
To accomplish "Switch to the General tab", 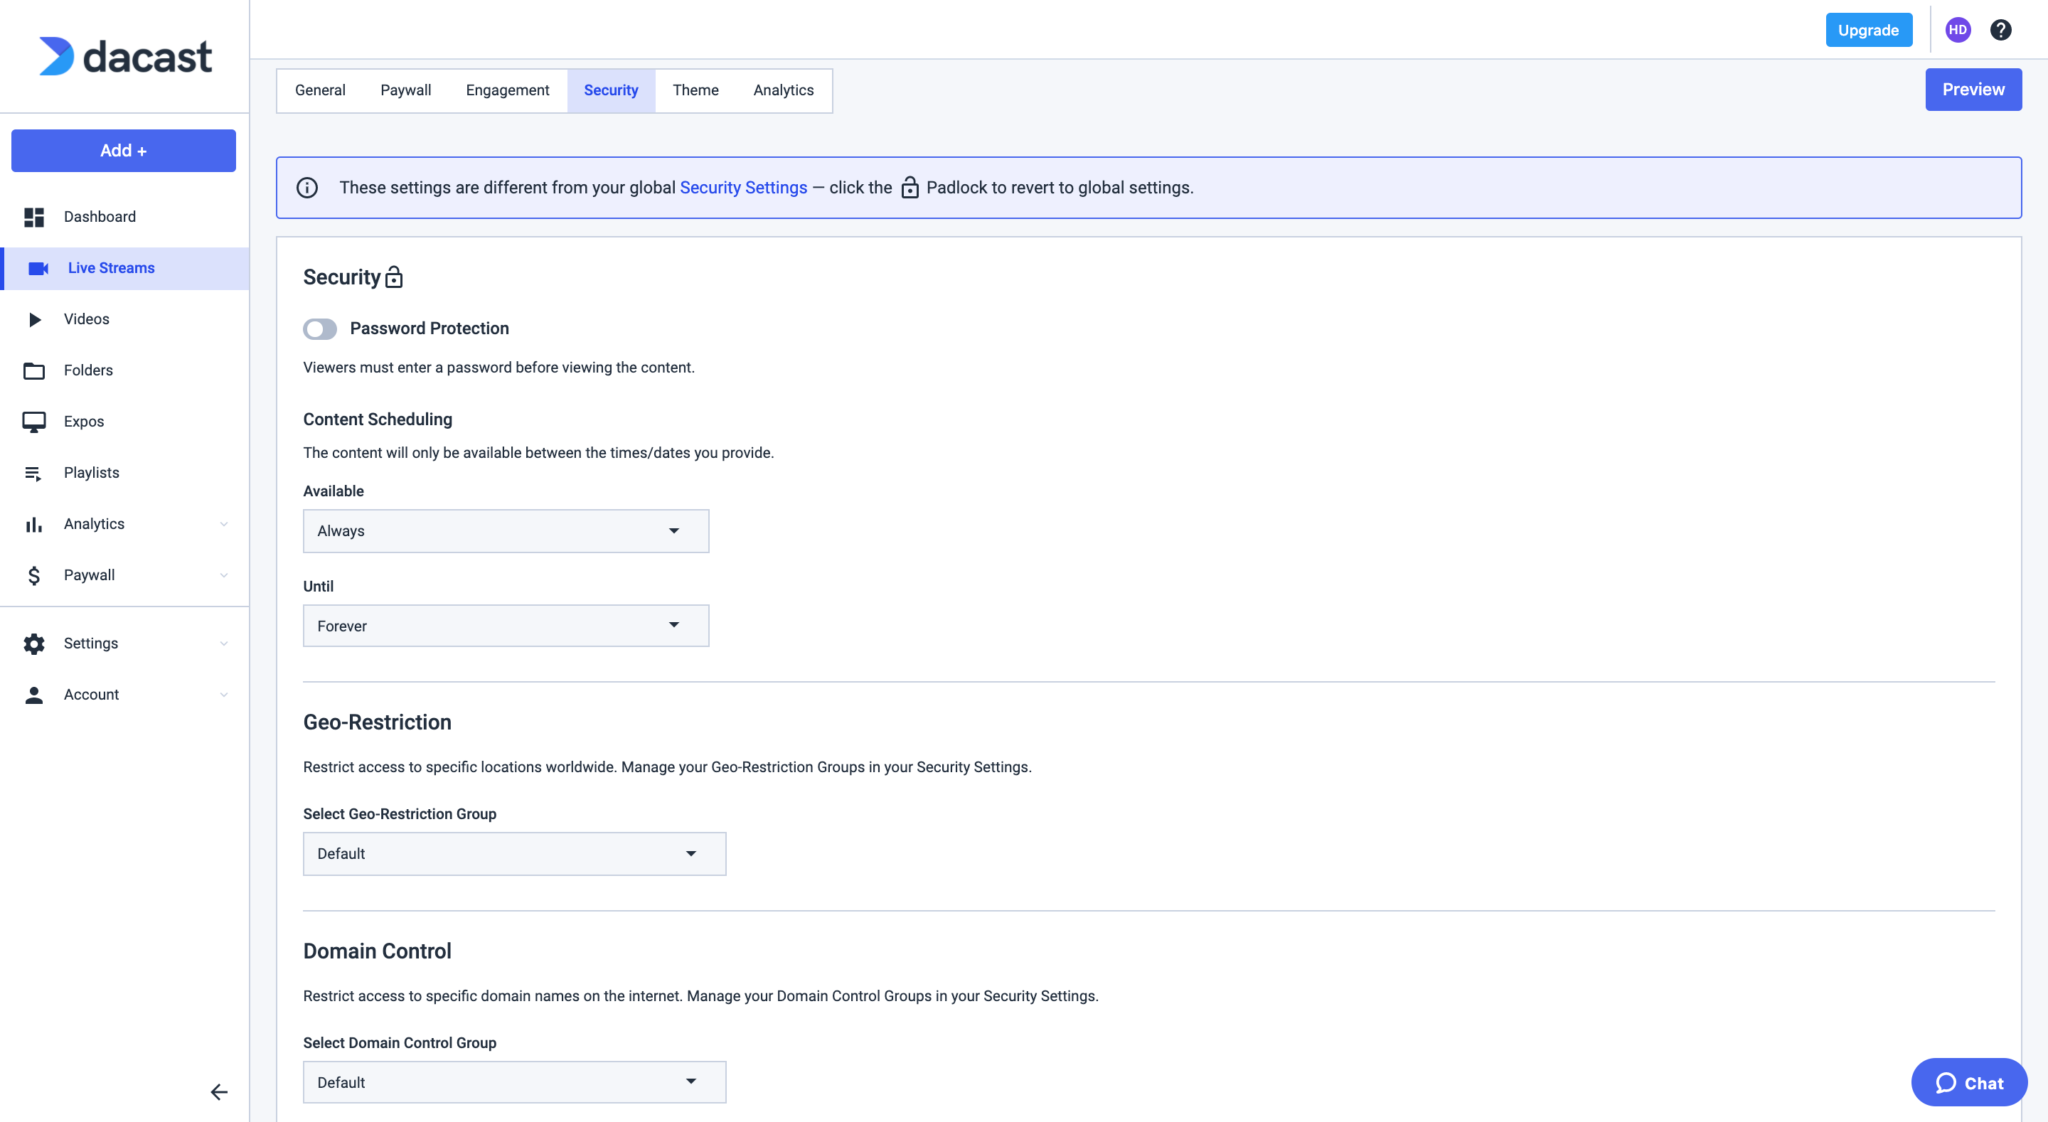I will tap(319, 90).
